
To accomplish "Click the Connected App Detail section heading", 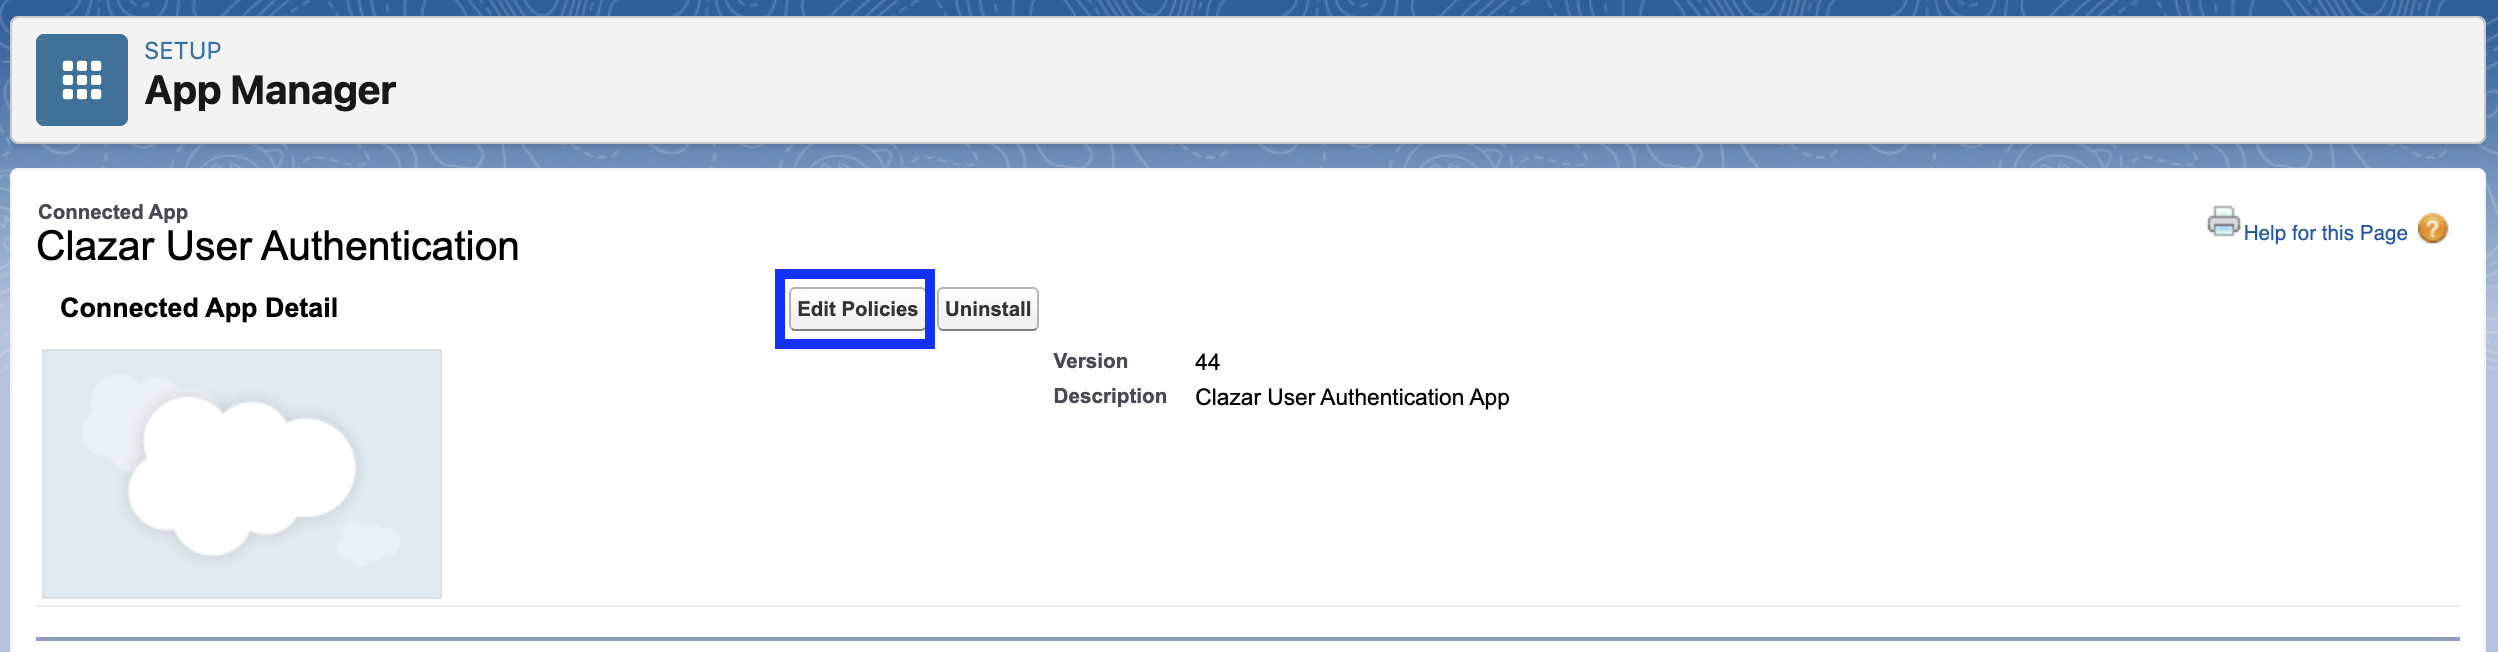I will [199, 308].
